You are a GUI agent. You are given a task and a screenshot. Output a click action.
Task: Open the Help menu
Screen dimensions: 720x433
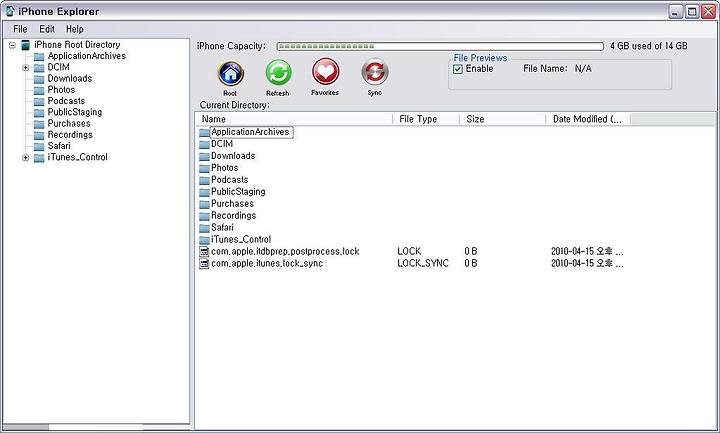75,29
